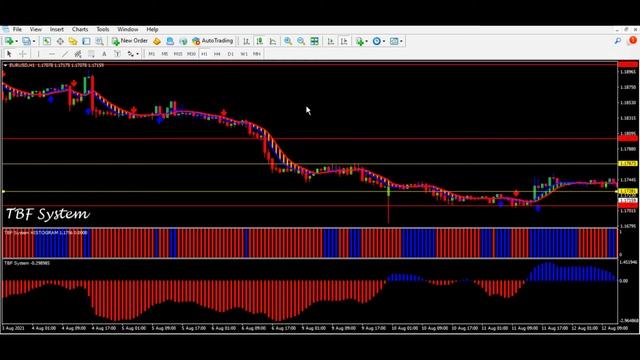Switch to the M1 timeframe
640x360 pixels.
[151, 54]
